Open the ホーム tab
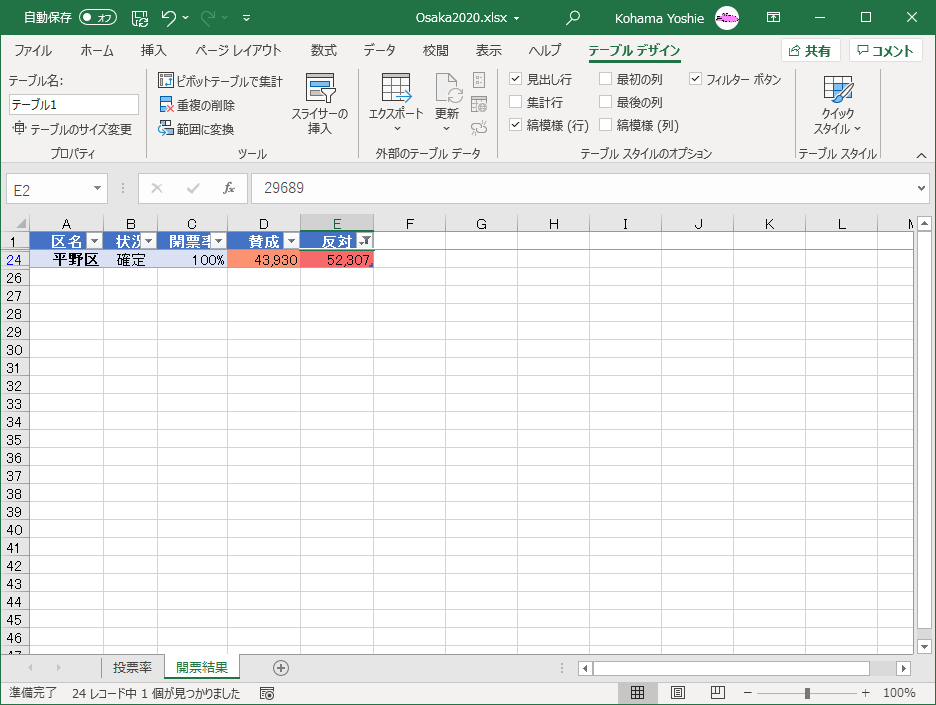This screenshot has width=936, height=705. [97, 51]
